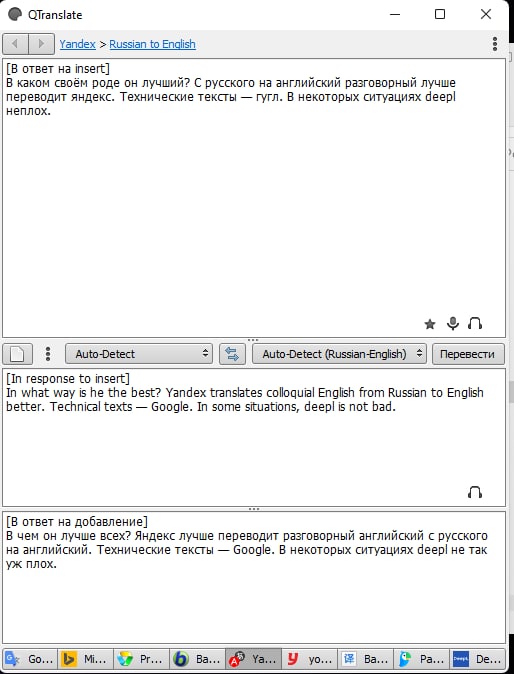Screen dimensions: 514x674
Task: Open three-dot menu beside the clear button
Action: [x=48, y=354]
